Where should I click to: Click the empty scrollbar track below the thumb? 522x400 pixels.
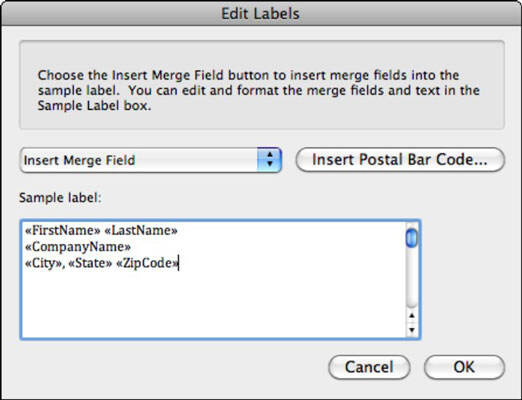point(412,278)
